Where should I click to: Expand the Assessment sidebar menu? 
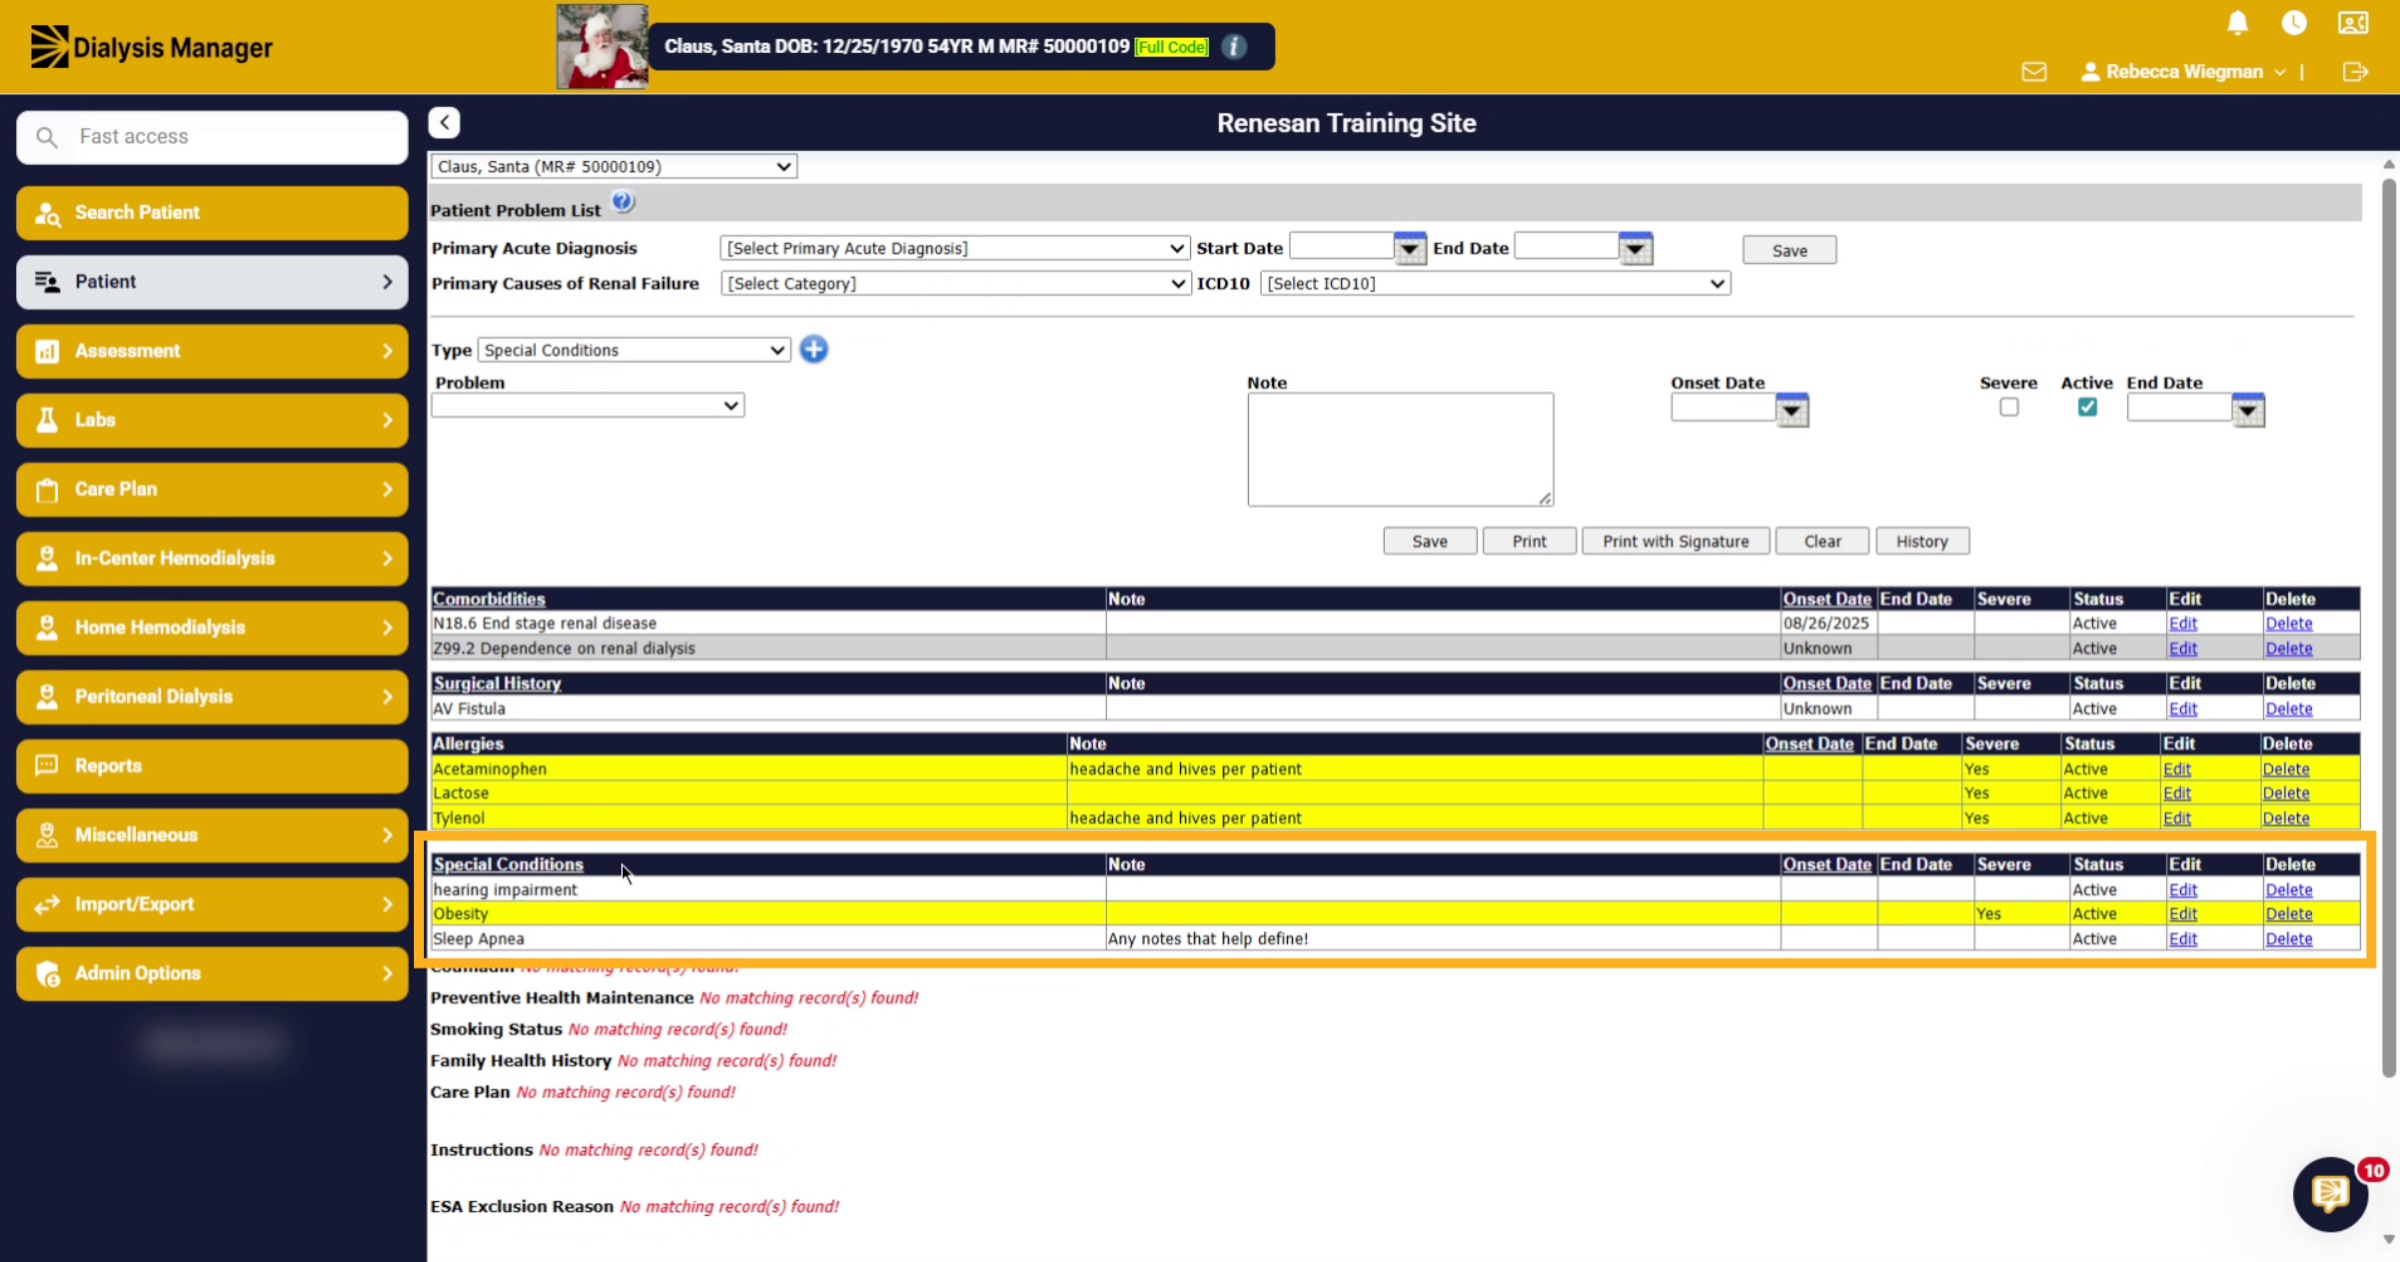click(212, 351)
